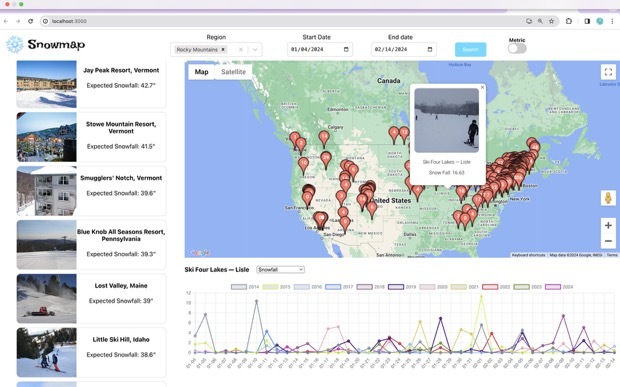Select Blue Knob All Seasons Resort title

coord(121,235)
